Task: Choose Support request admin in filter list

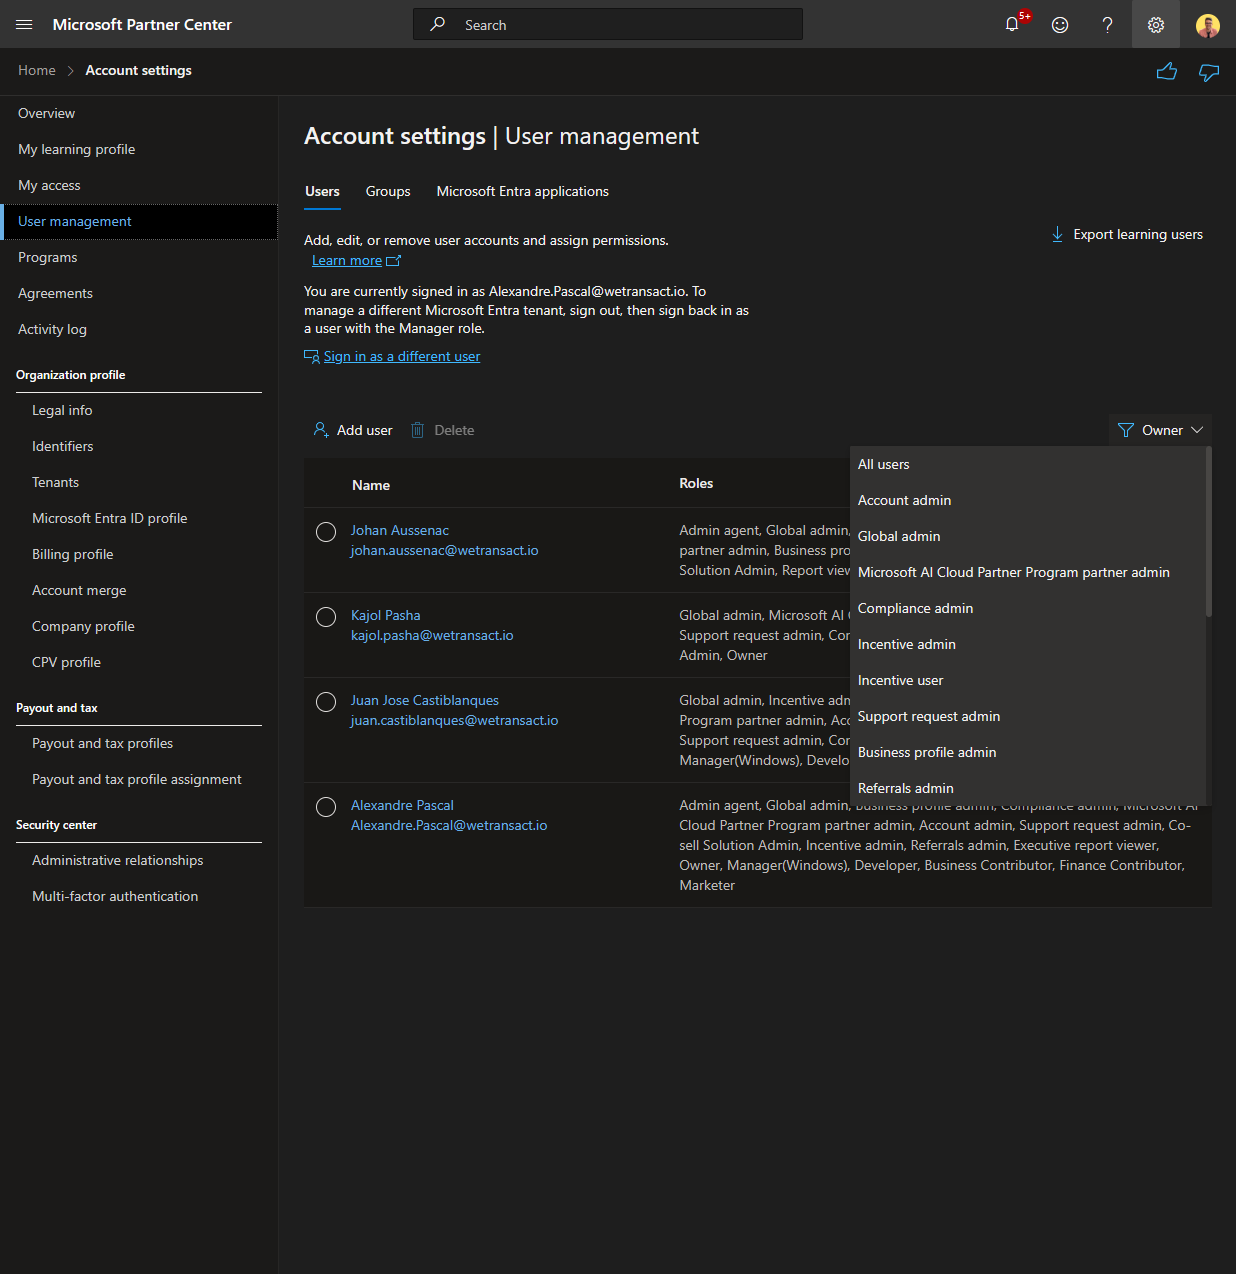Action: click(x=1028, y=716)
